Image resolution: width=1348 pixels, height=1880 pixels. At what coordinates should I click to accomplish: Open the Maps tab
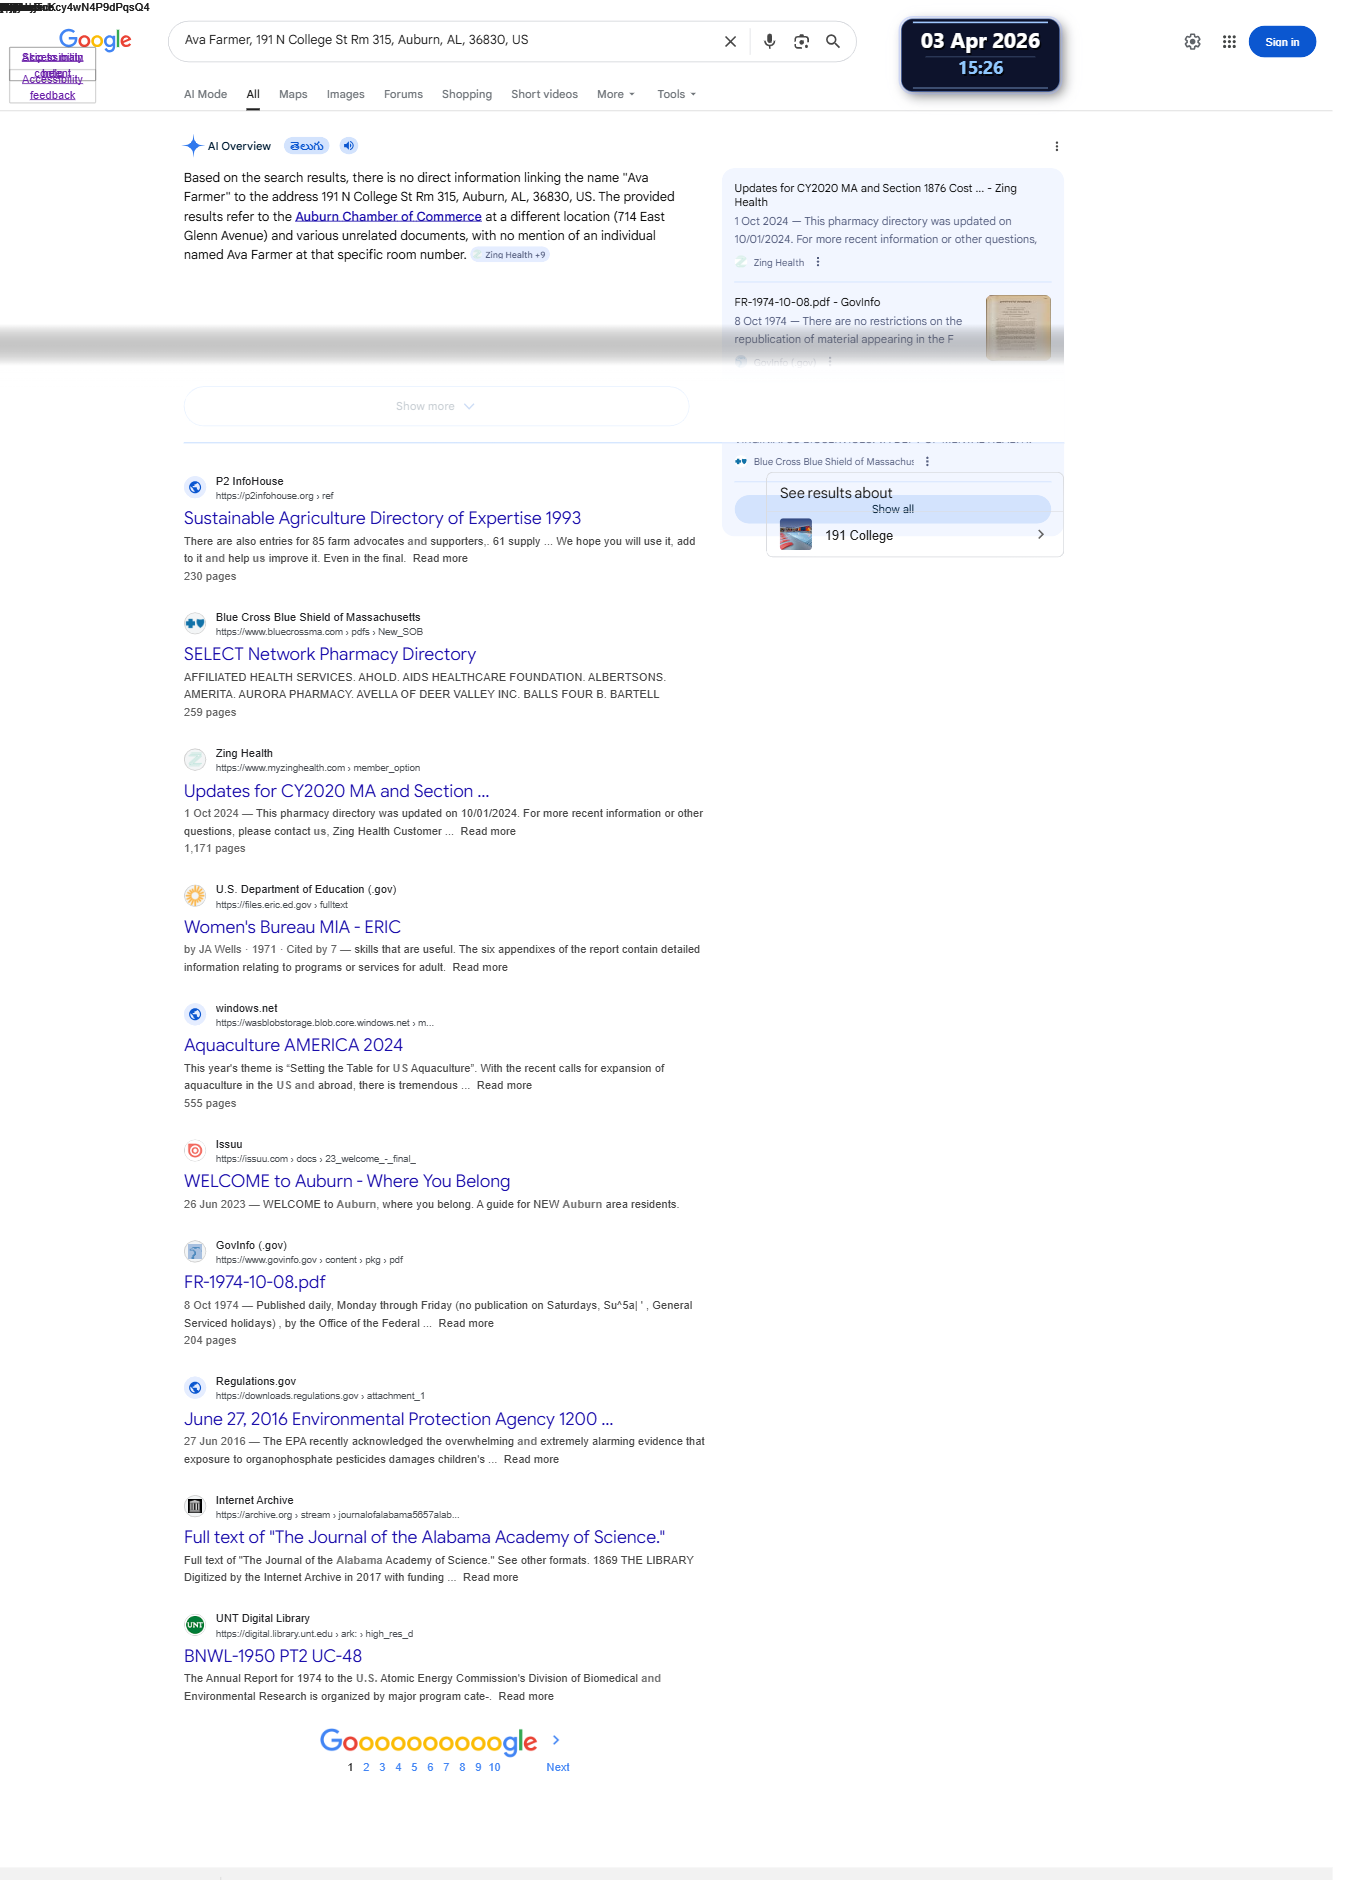point(293,94)
